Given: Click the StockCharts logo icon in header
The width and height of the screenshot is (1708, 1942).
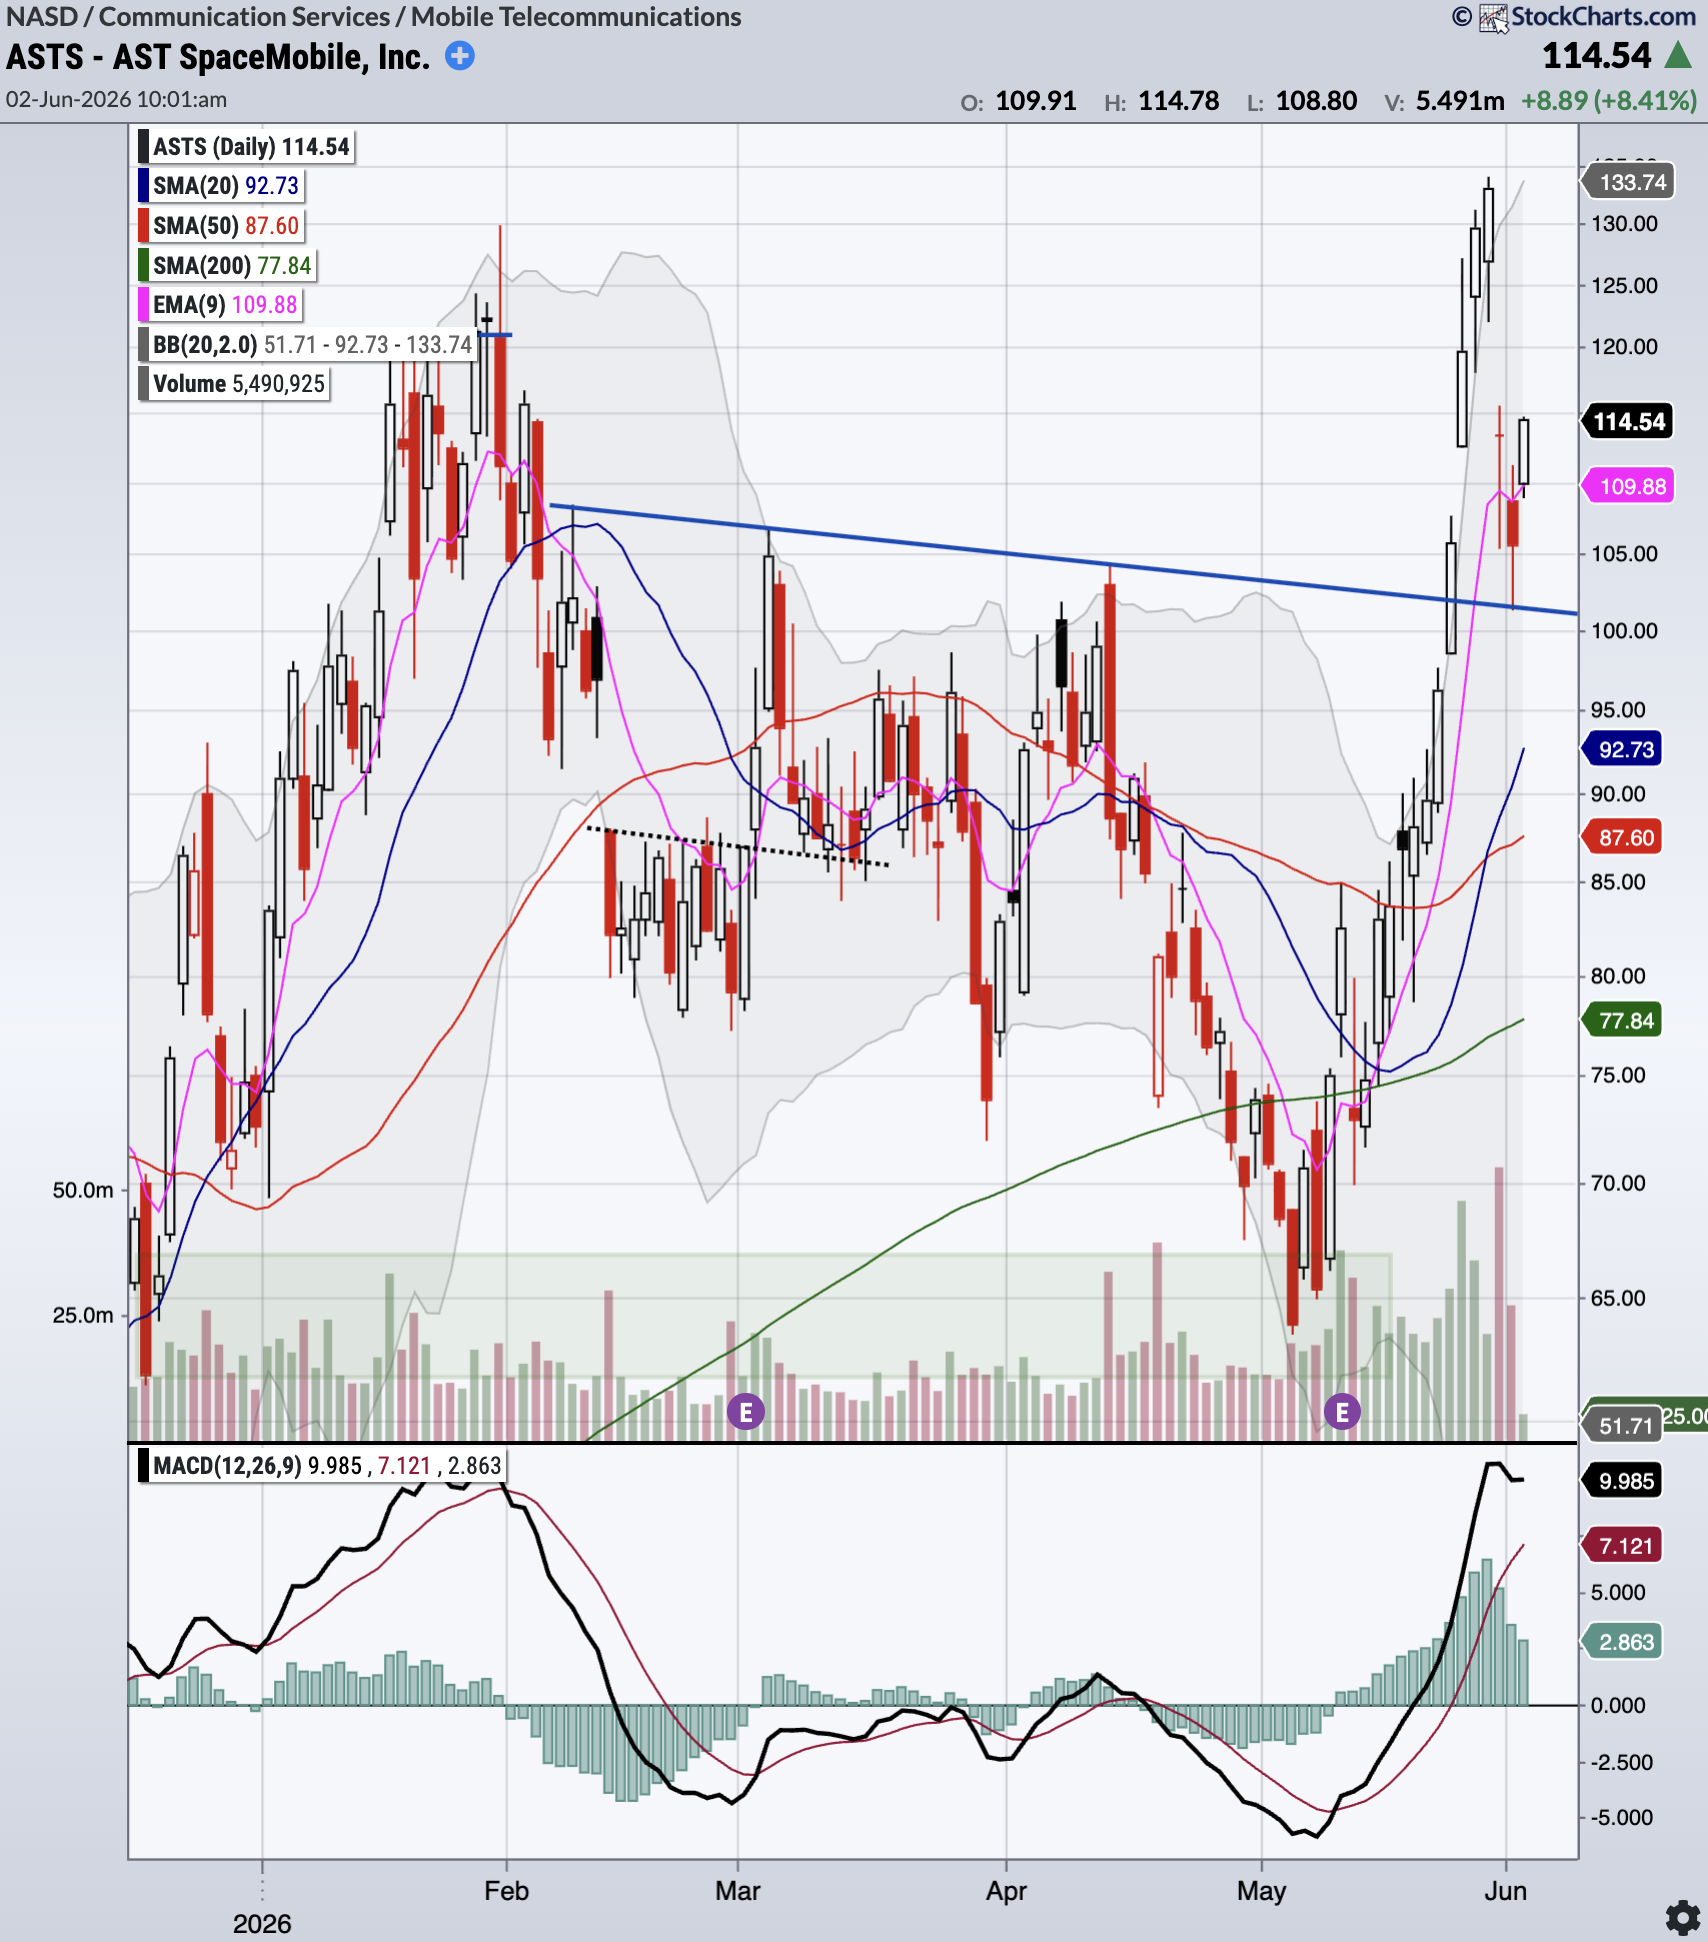Looking at the screenshot, I should click(x=1494, y=18).
